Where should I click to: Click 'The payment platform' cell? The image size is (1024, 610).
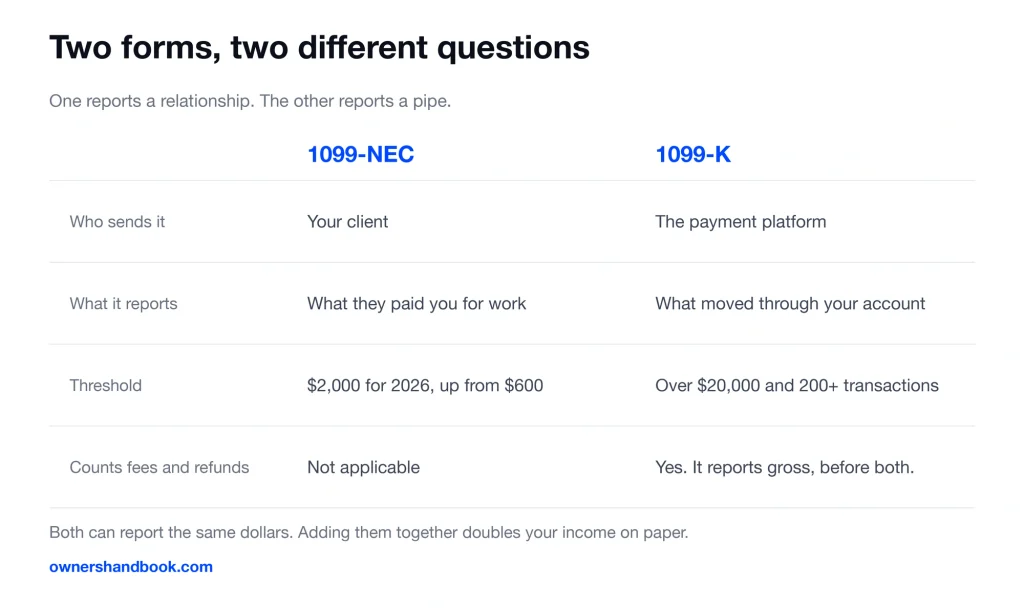(x=741, y=222)
